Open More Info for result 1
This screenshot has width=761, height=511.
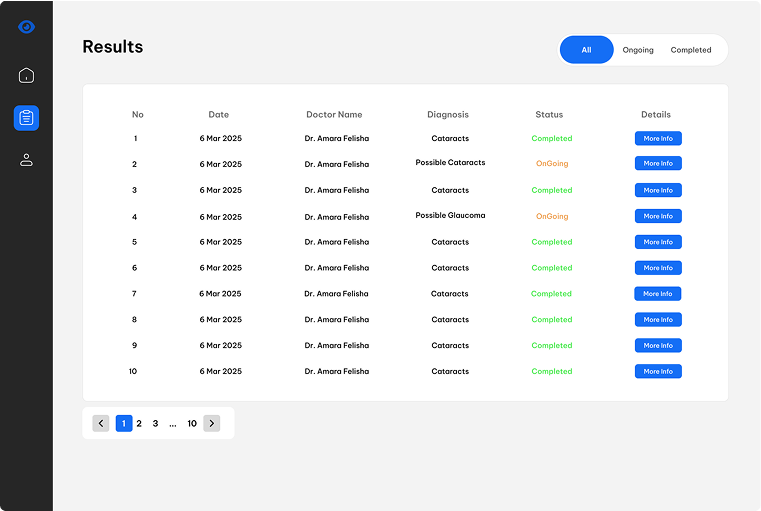[658, 138]
